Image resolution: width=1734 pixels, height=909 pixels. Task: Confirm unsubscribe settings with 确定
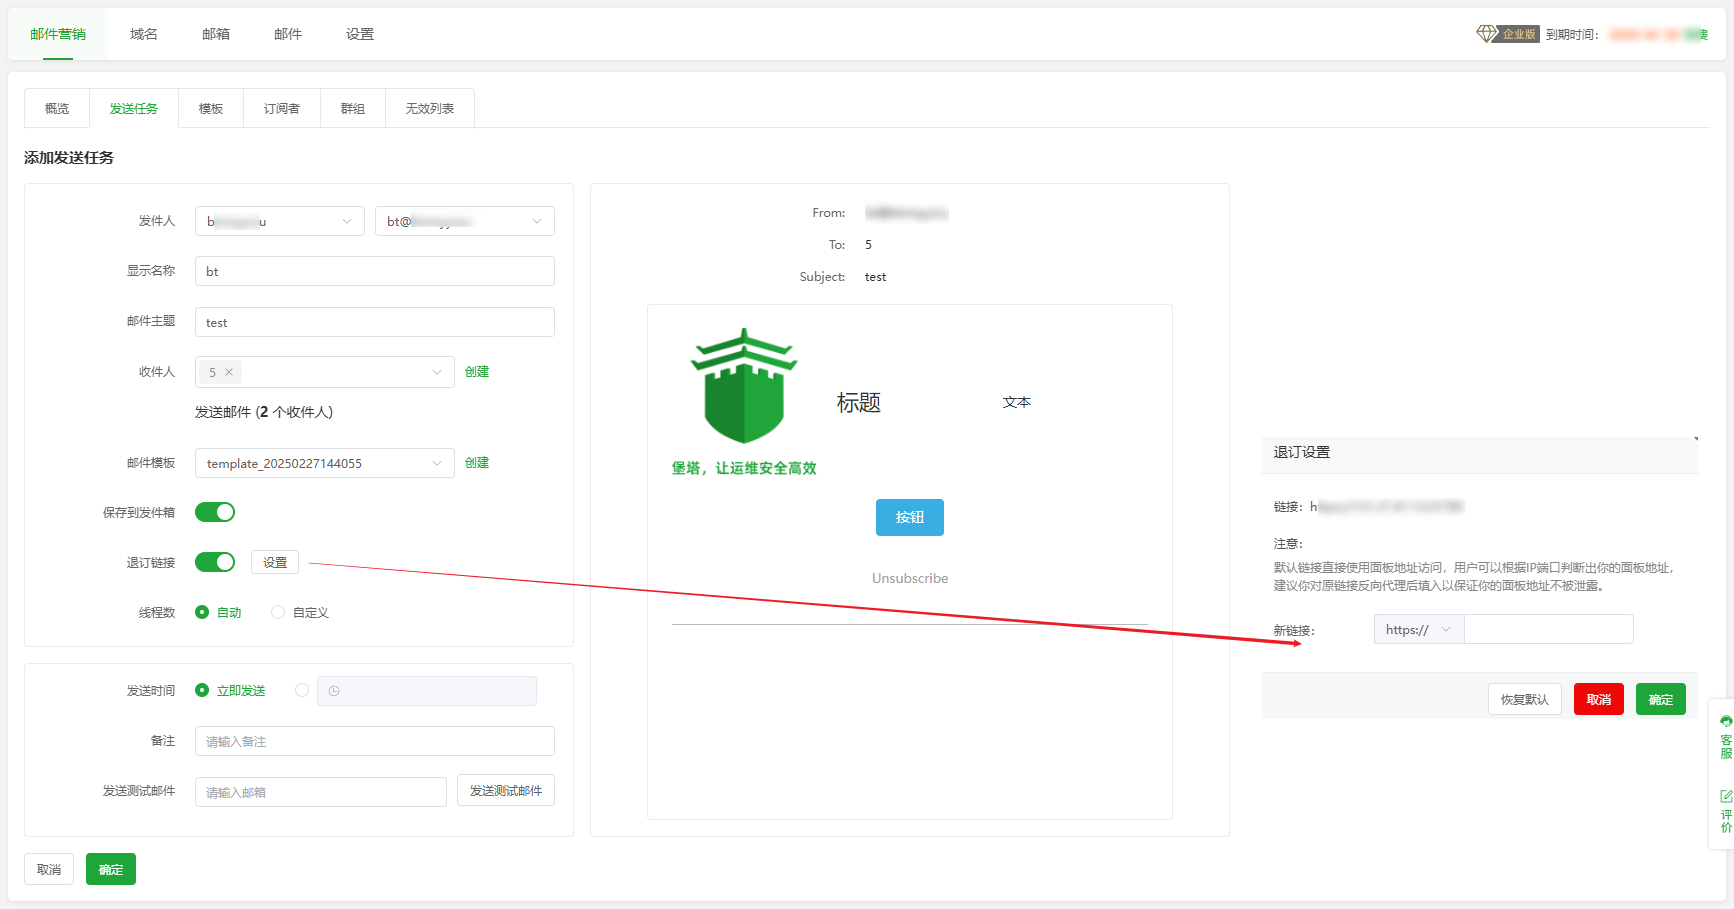pyautogui.click(x=1661, y=699)
